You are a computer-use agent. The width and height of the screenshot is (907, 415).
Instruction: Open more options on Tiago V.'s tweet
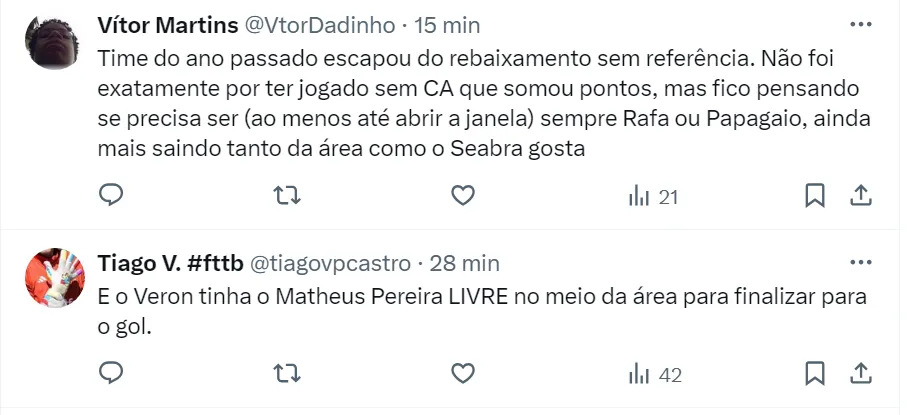click(x=860, y=264)
